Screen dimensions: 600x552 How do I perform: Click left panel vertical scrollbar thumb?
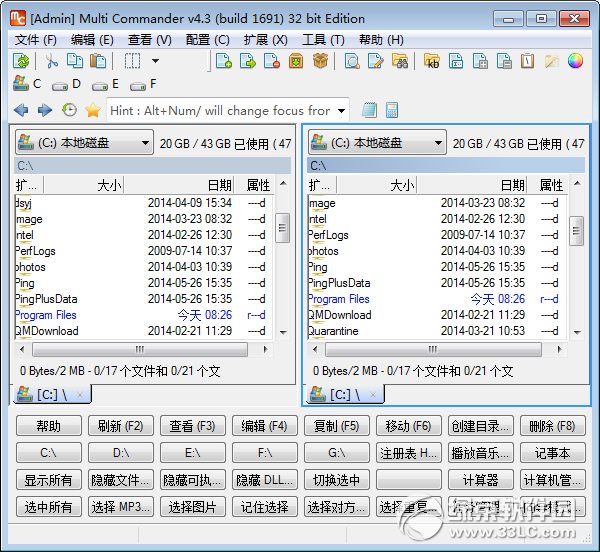click(x=283, y=228)
